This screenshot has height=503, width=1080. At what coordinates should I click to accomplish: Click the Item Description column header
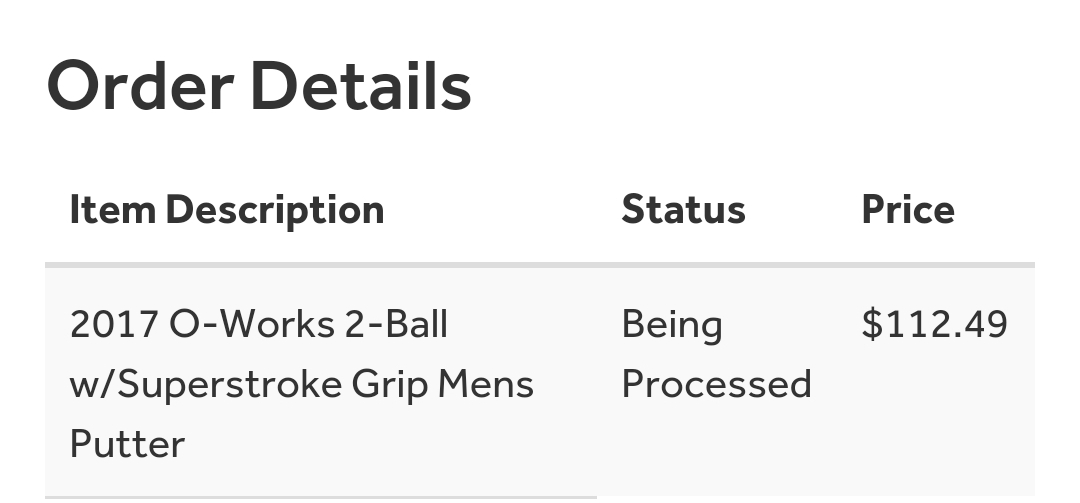point(227,210)
